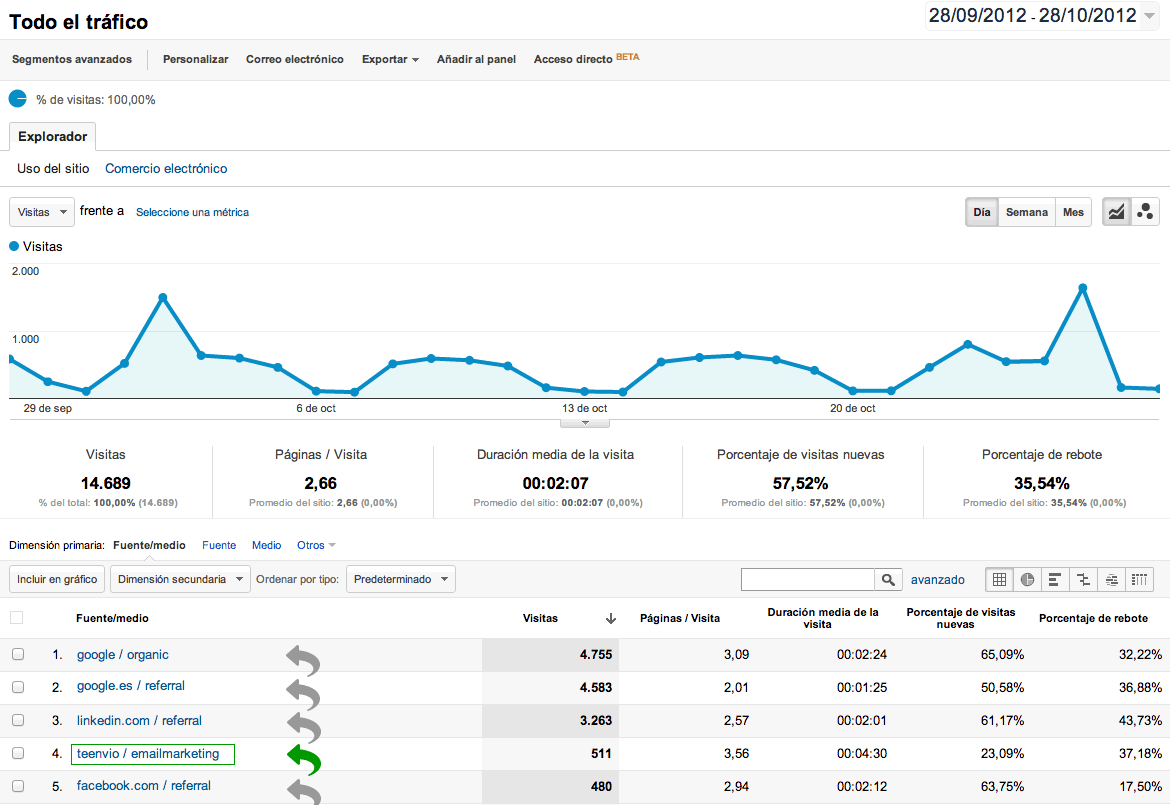Switch to the motion chart bubbles icon

[1145, 212]
